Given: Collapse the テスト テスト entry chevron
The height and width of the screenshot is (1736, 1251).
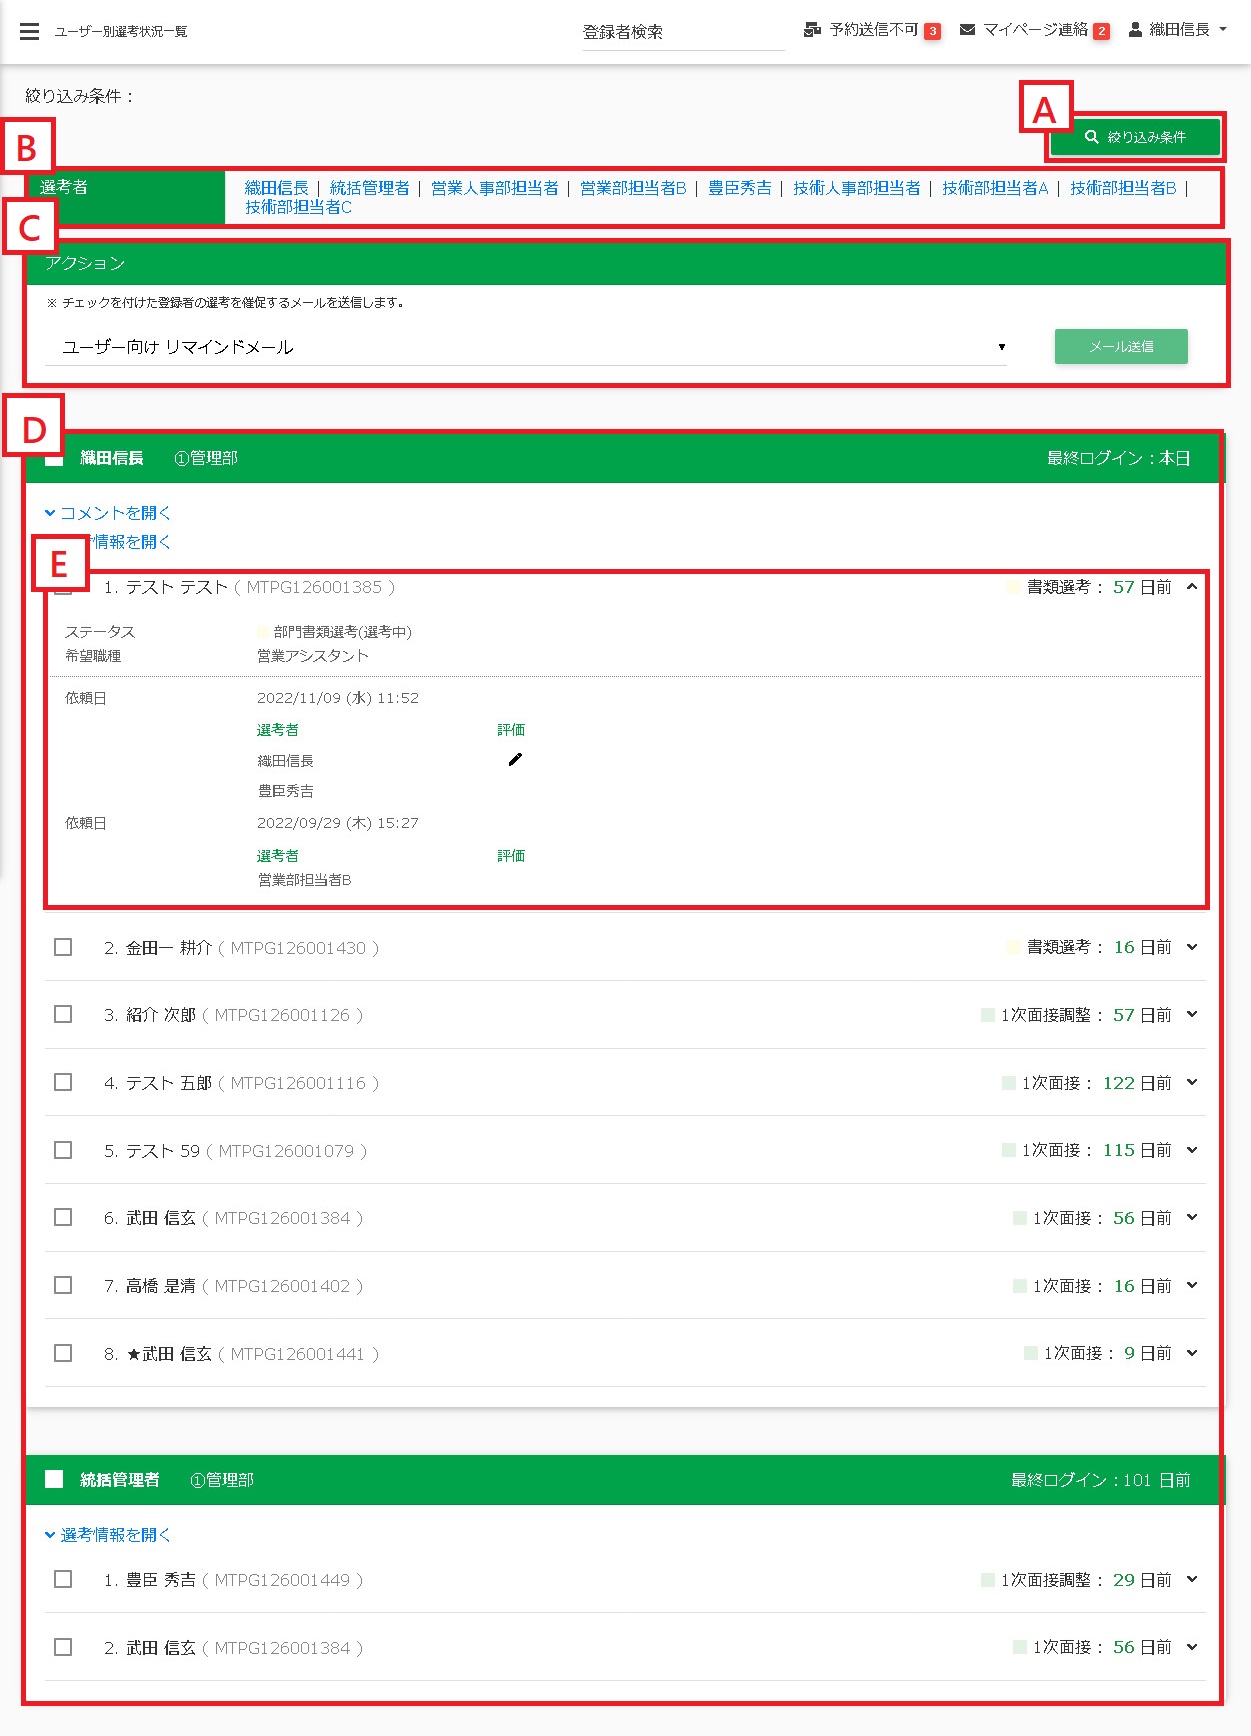Looking at the screenshot, I should [1192, 587].
